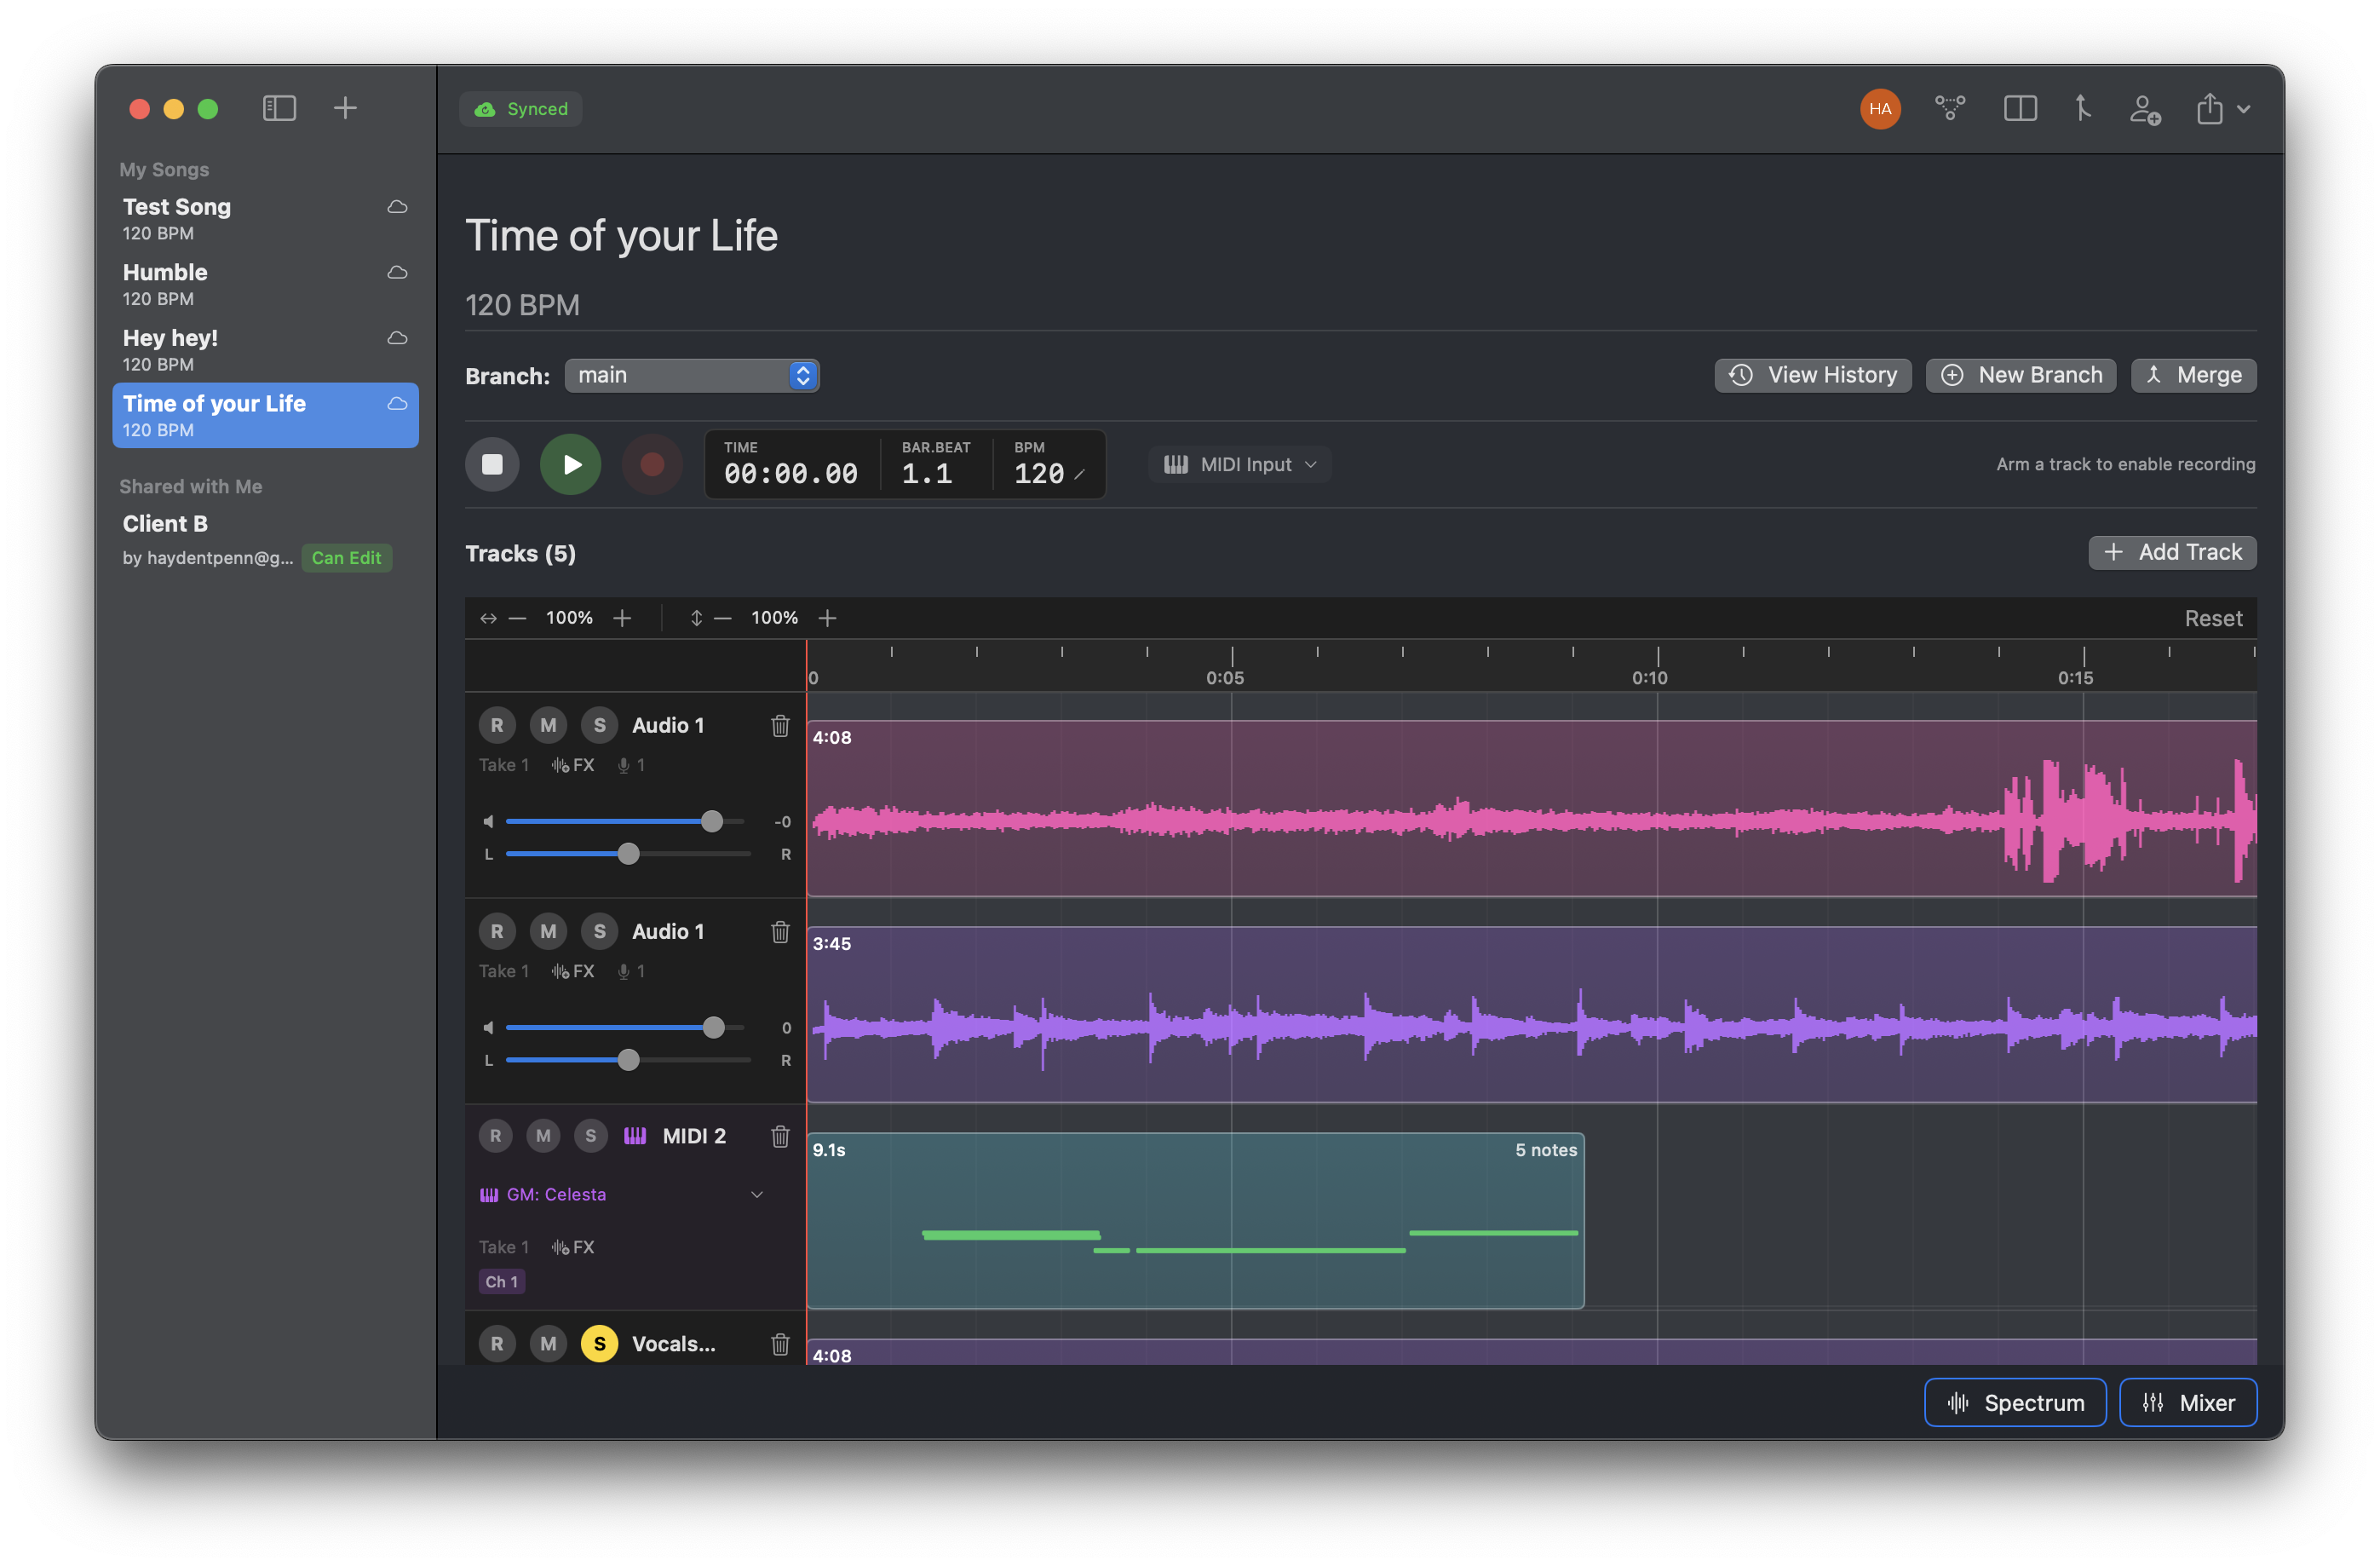Open the Branch dropdown showing main
This screenshot has height=1566, width=2380.
[692, 375]
